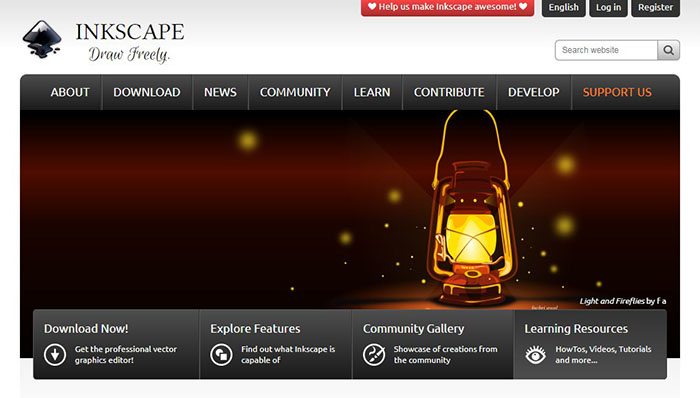Click the Community Gallery brush icon

point(374,355)
